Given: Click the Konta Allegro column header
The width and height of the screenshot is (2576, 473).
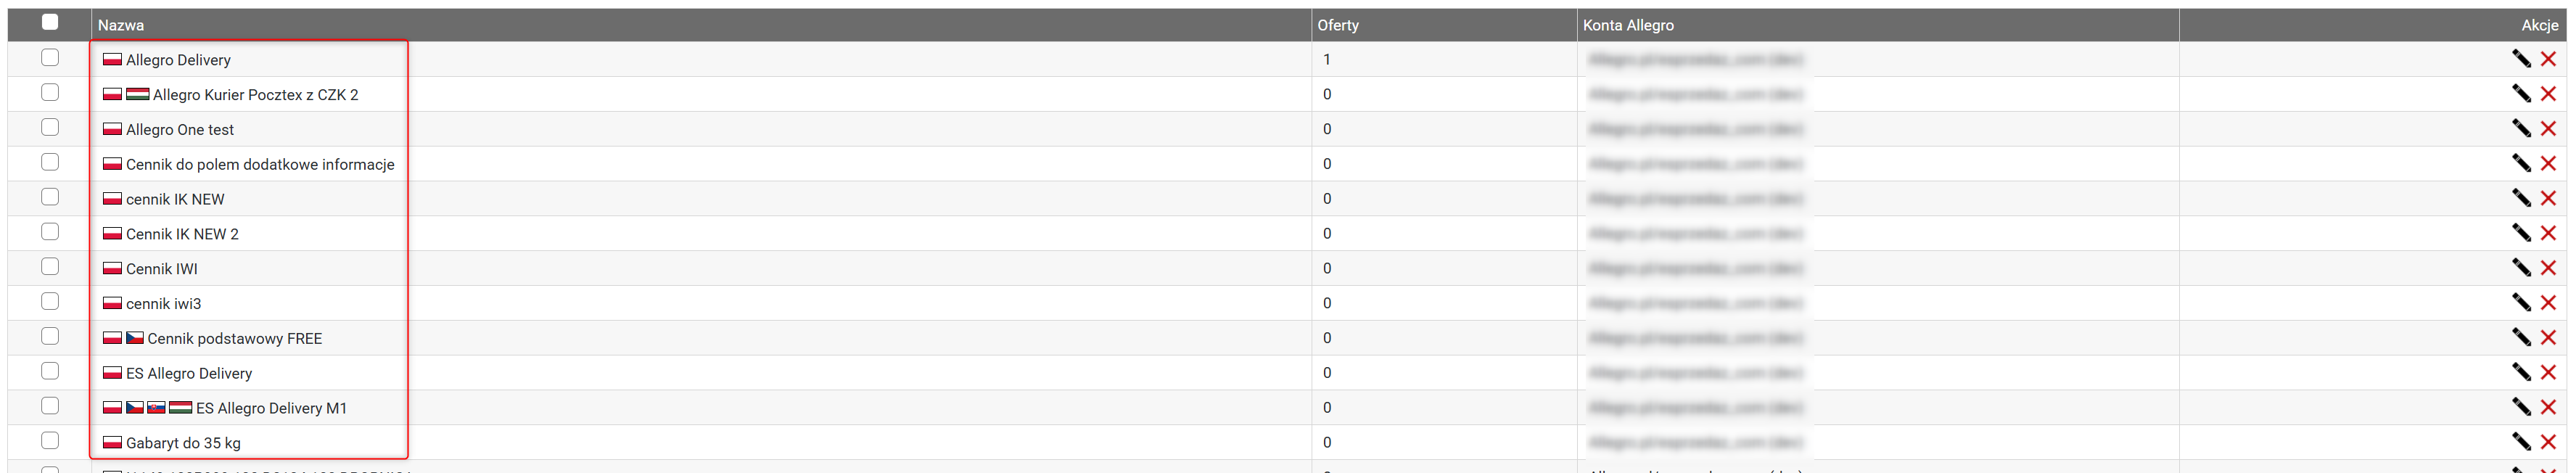Looking at the screenshot, I should click(x=1627, y=25).
